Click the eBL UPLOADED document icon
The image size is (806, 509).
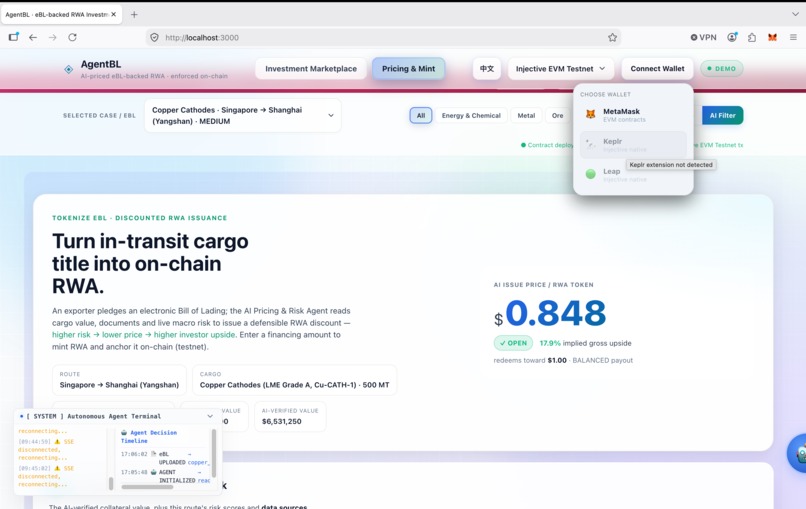click(153, 454)
